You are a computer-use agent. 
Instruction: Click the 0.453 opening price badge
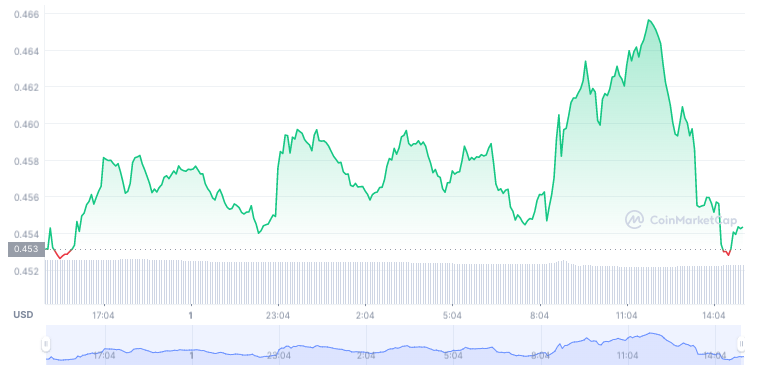26,249
